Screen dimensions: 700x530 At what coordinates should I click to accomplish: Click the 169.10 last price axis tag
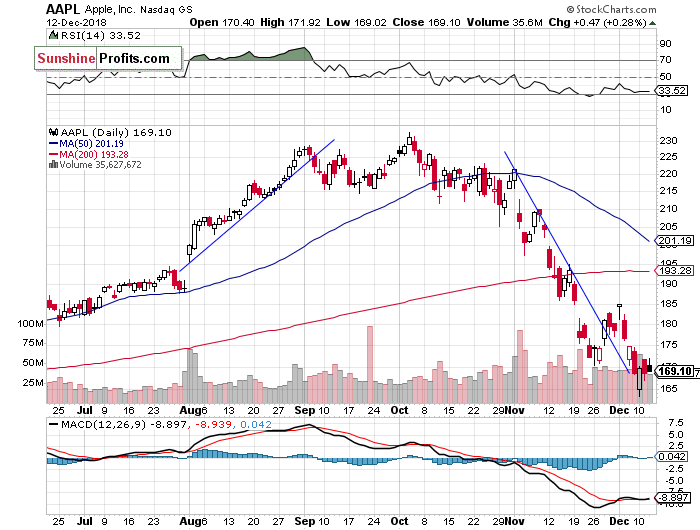point(674,371)
